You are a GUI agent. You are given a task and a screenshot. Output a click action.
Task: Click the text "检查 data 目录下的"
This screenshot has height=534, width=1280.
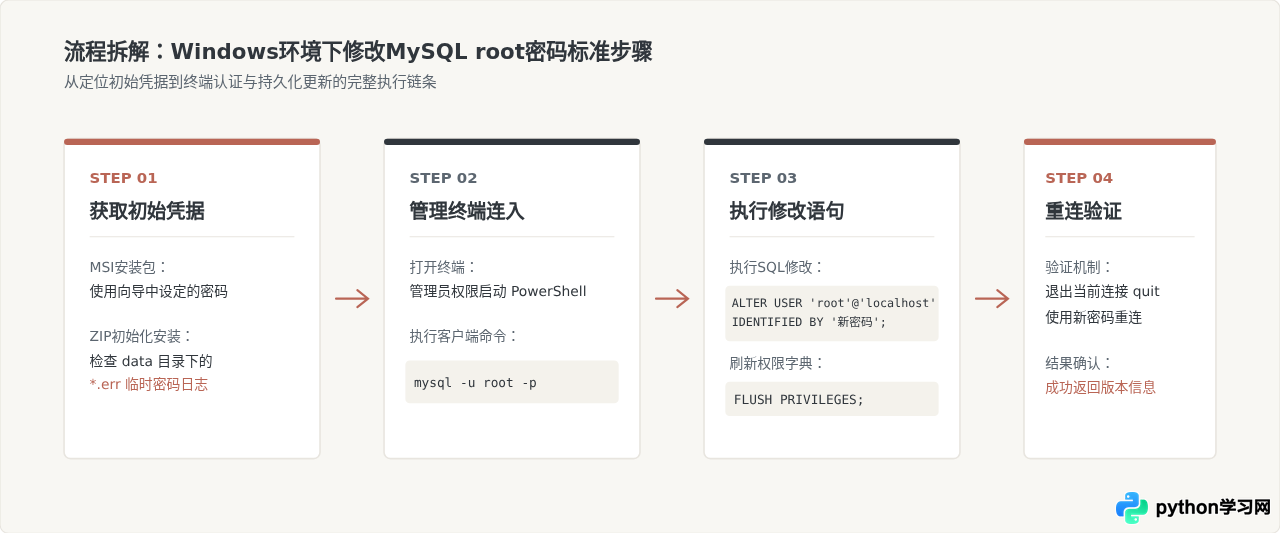(x=151, y=361)
